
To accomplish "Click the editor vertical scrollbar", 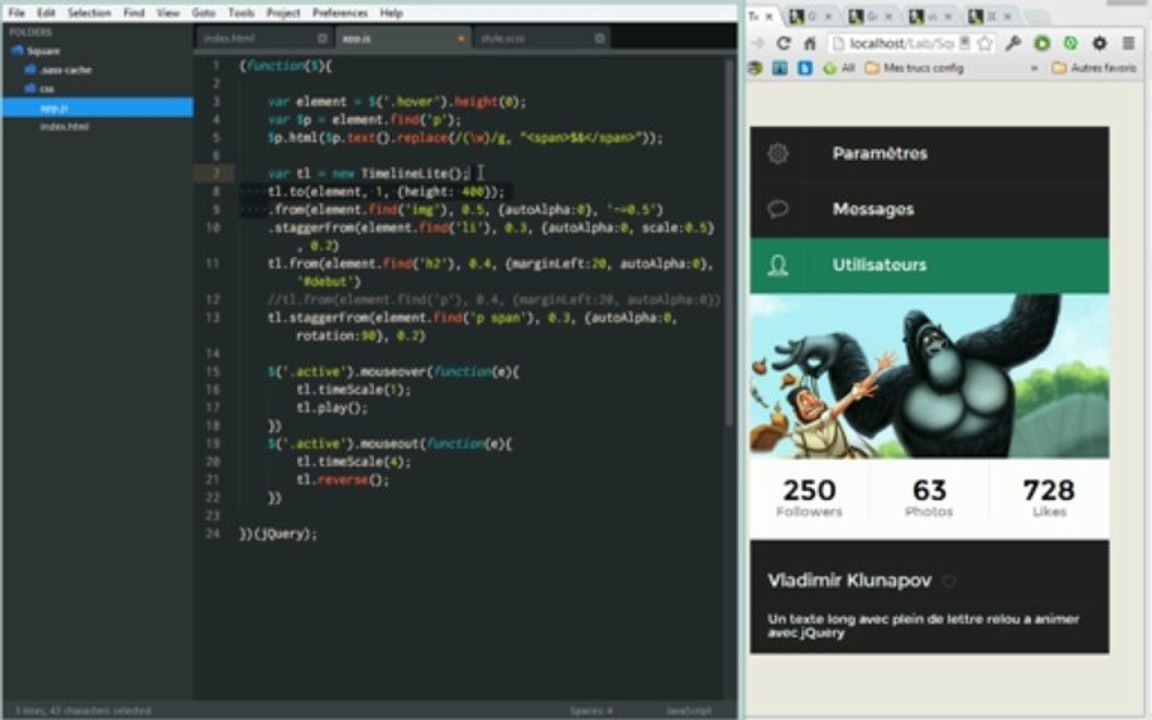I will 729,242.
